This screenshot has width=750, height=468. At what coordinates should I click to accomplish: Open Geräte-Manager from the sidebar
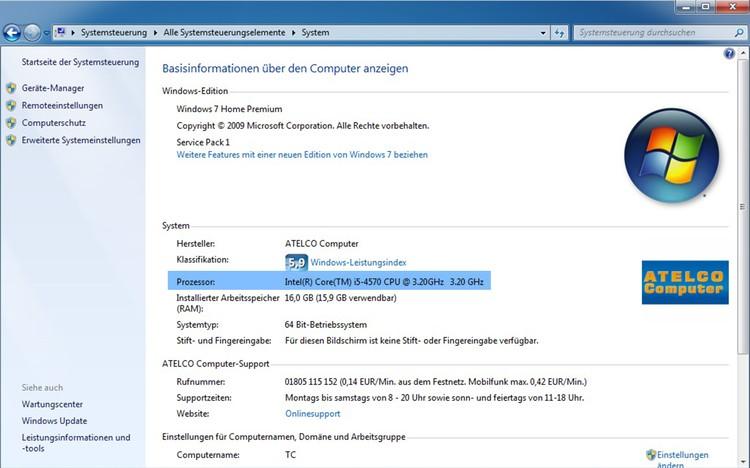coord(53,88)
